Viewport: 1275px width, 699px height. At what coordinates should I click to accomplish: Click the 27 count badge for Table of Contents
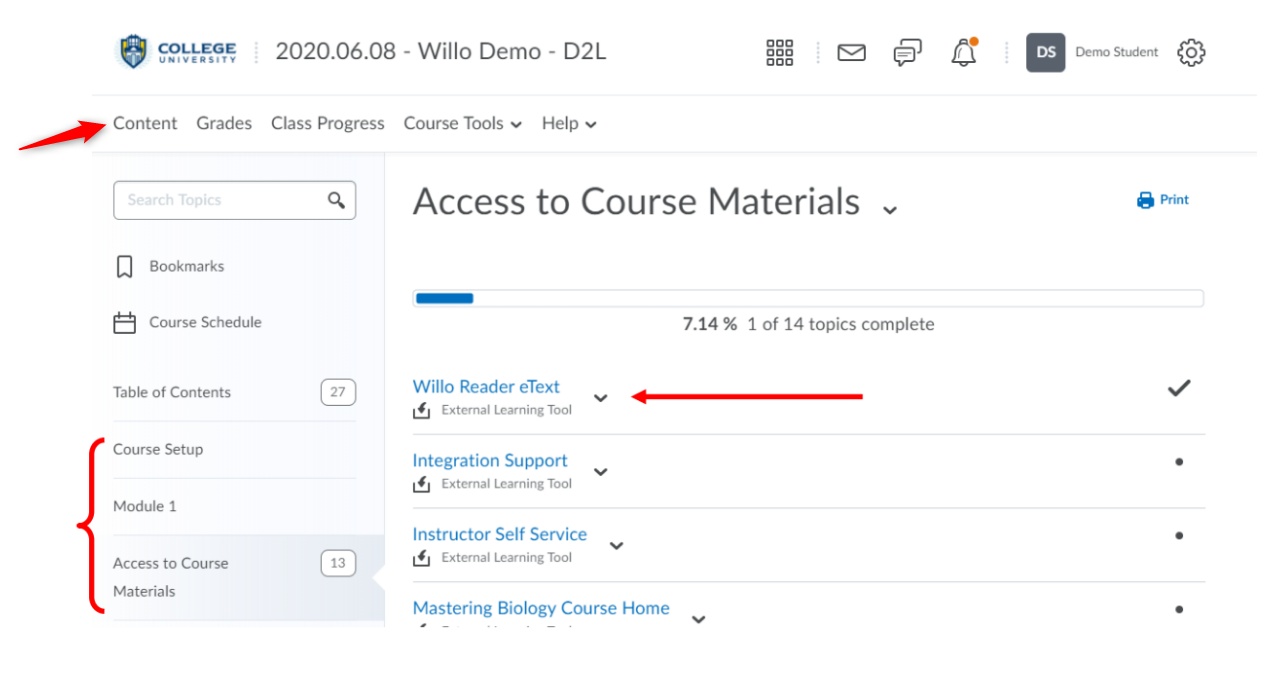(x=338, y=393)
